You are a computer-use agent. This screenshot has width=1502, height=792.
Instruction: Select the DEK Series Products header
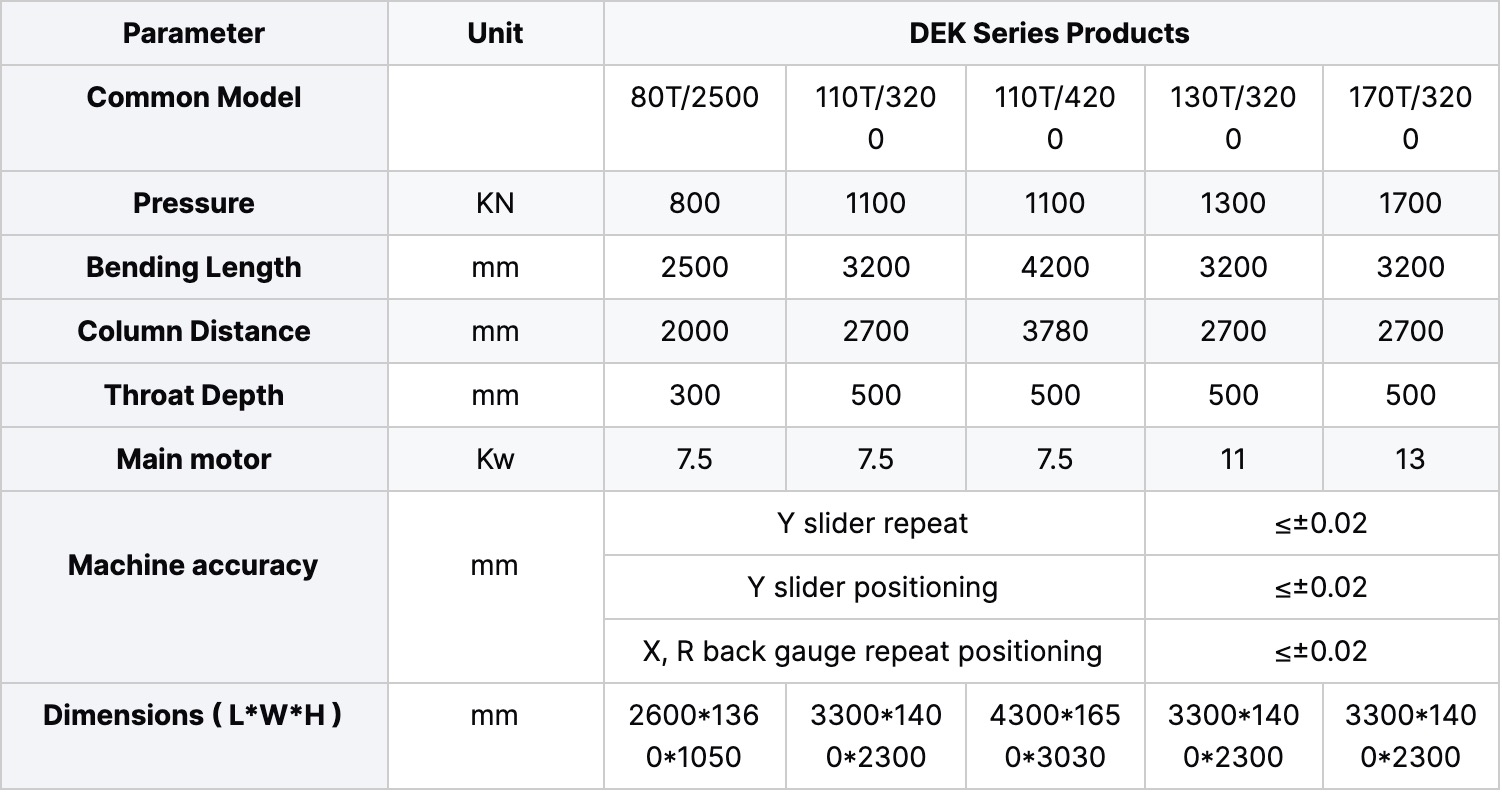point(1049,33)
